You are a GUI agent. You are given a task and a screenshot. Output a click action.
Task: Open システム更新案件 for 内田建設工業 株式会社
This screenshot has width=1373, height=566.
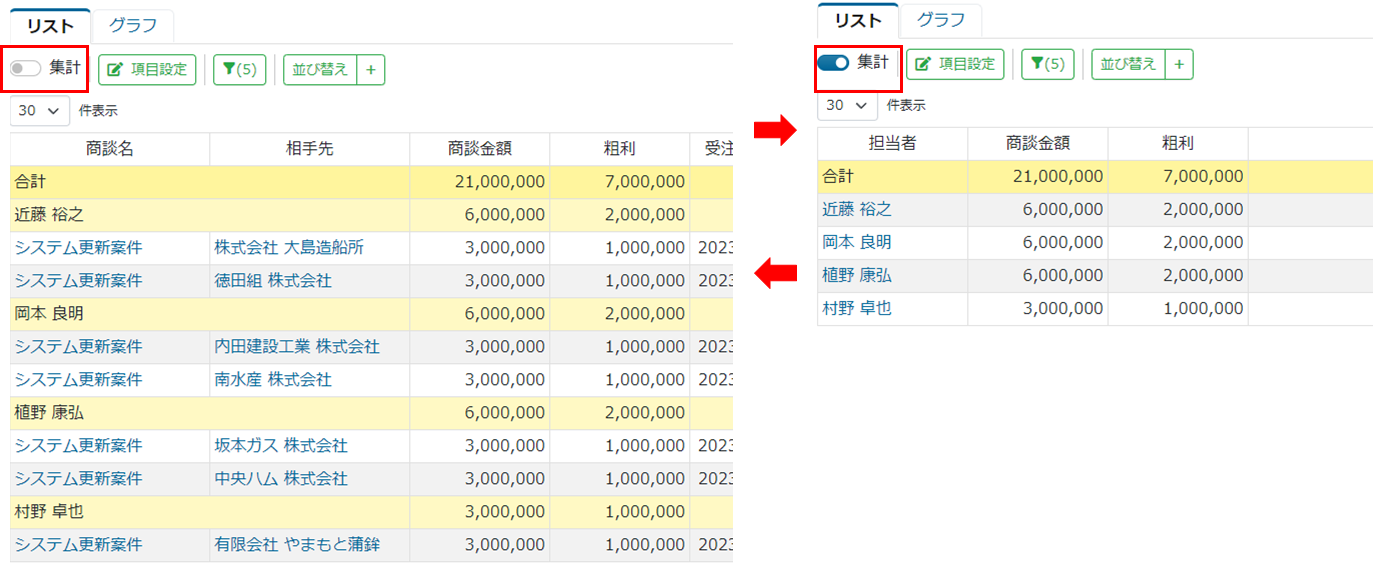click(x=79, y=347)
